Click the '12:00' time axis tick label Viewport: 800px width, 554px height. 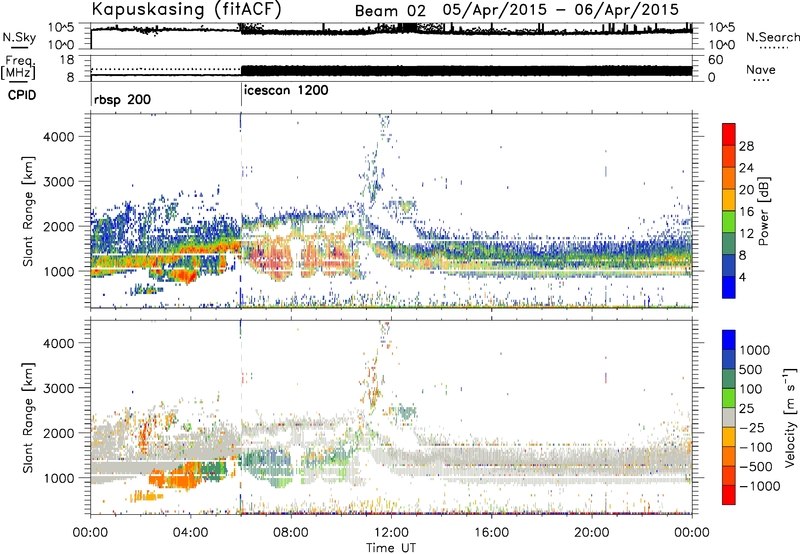point(391,533)
